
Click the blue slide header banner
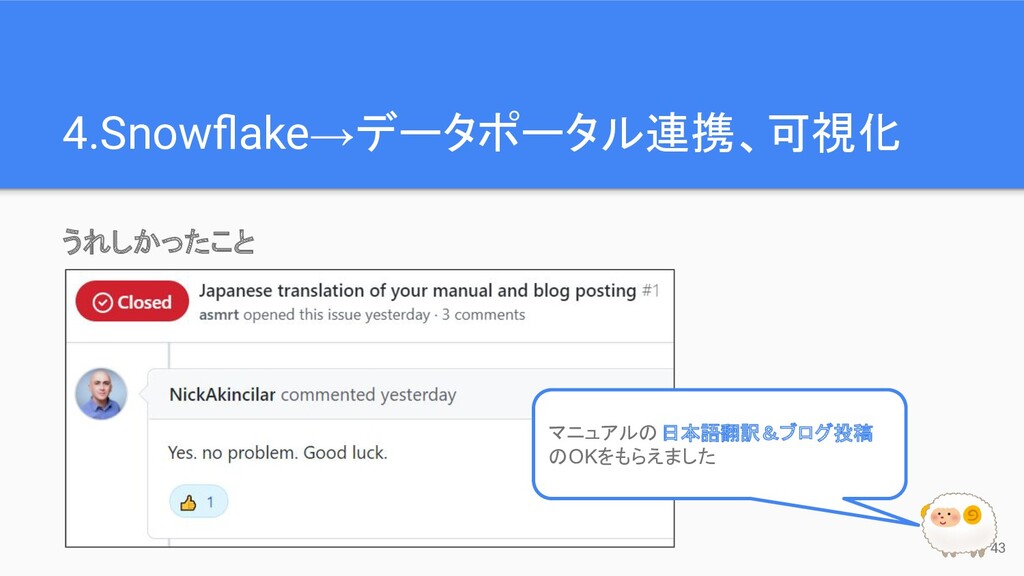[x=512, y=95]
